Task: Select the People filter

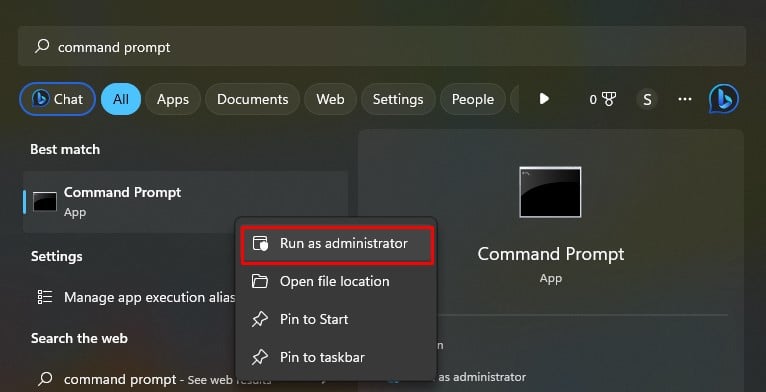Action: [472, 99]
